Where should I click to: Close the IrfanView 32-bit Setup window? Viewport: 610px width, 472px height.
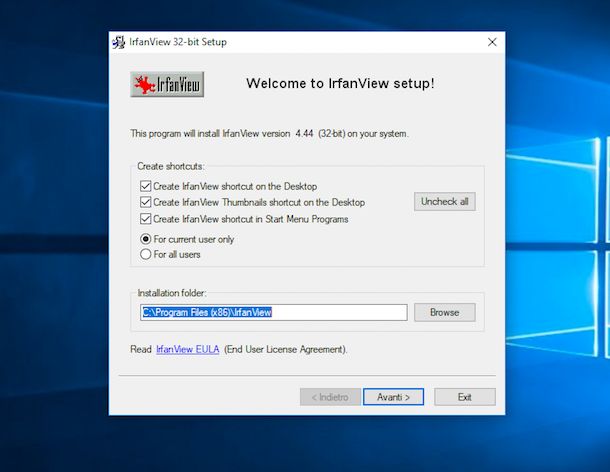click(x=492, y=42)
